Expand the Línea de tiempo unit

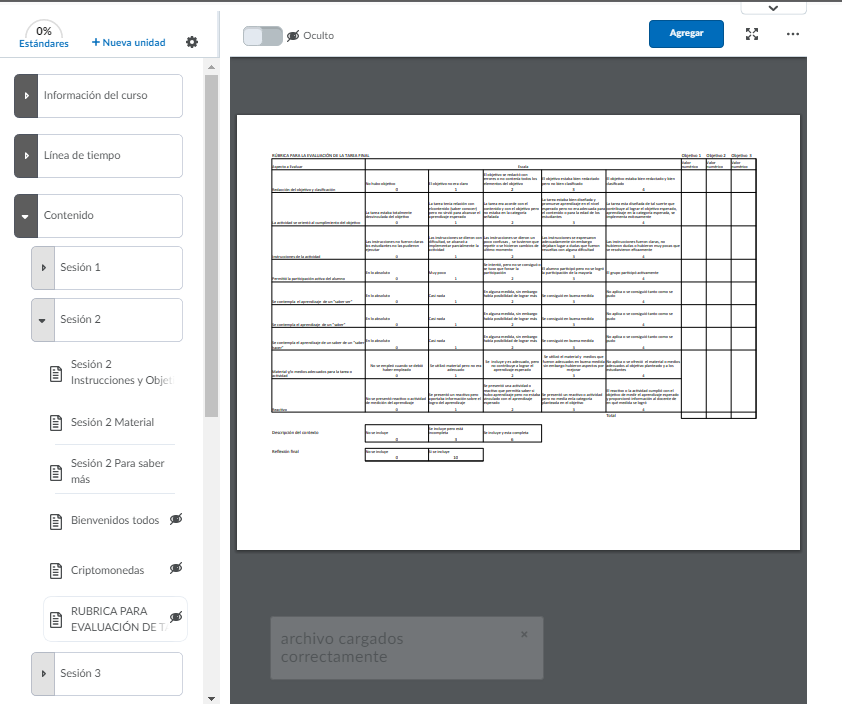[26, 156]
